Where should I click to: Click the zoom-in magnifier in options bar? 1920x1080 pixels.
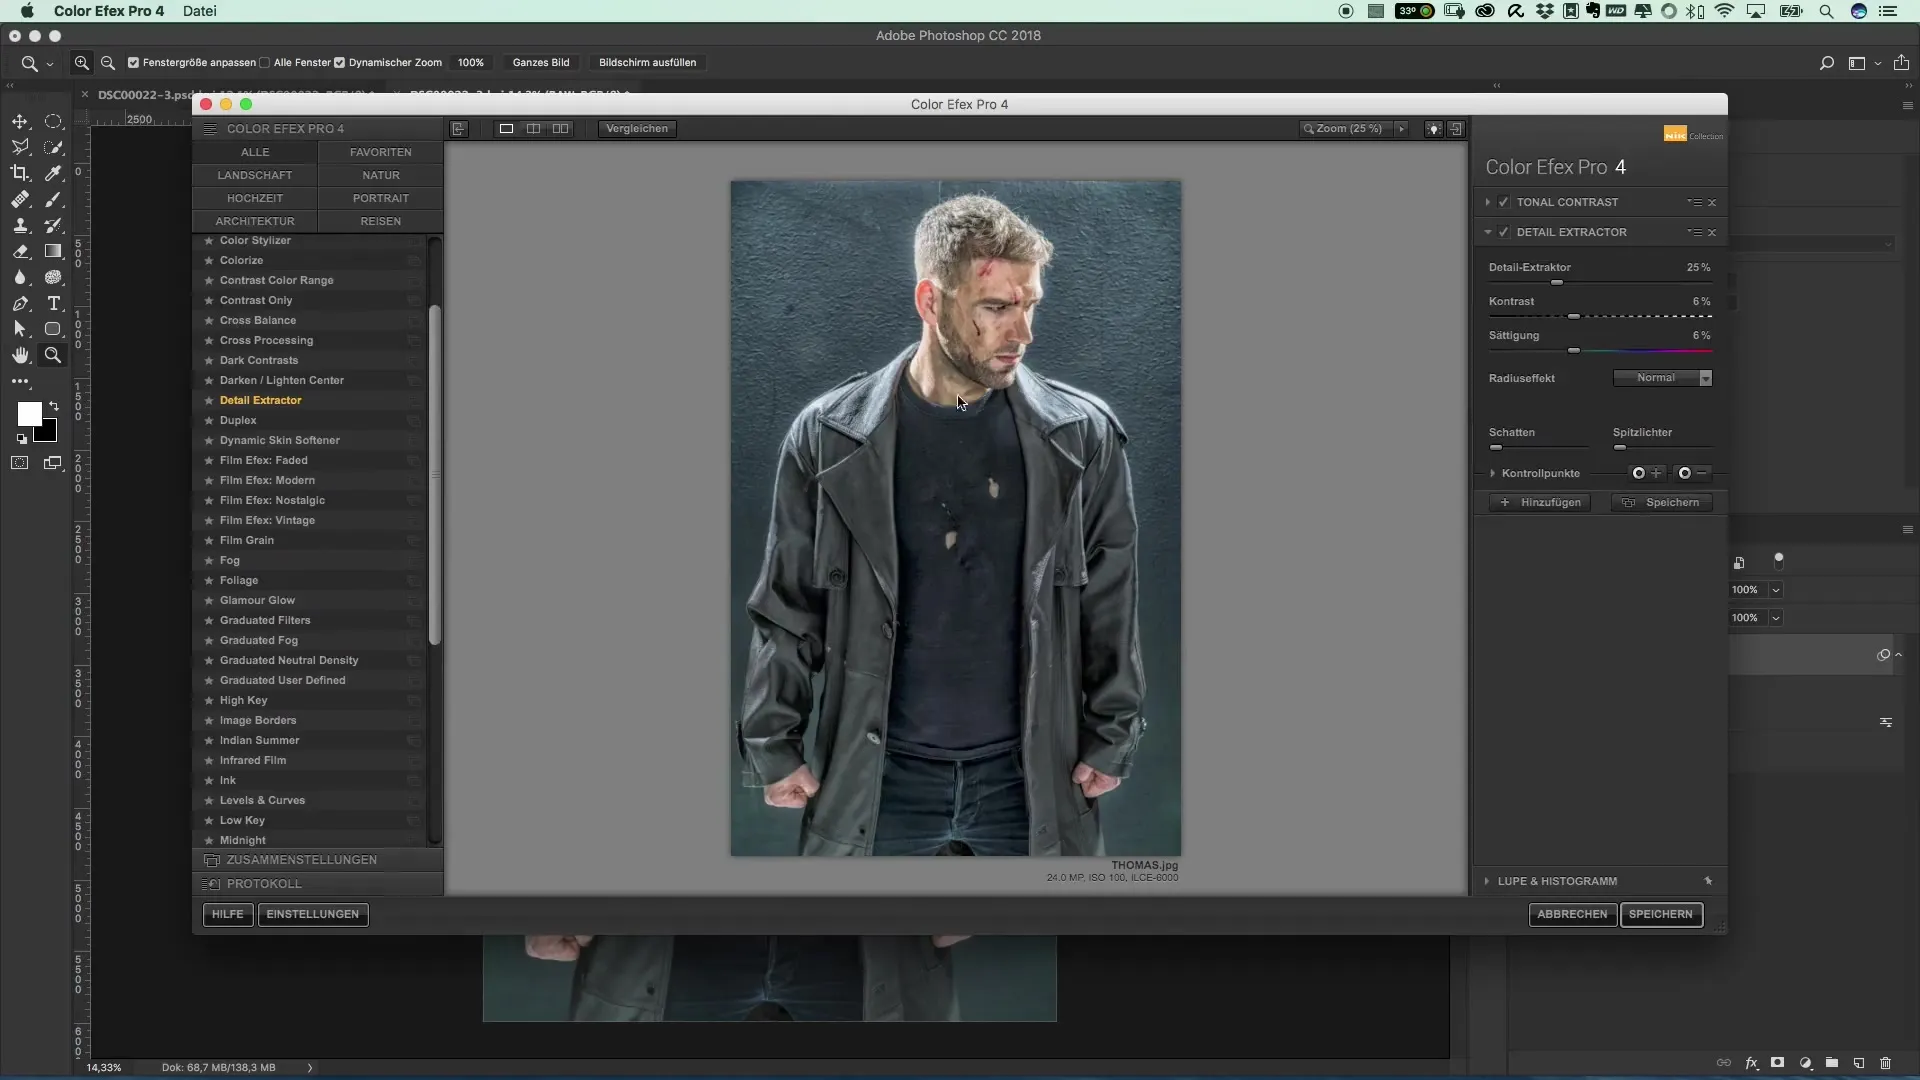tap(82, 62)
